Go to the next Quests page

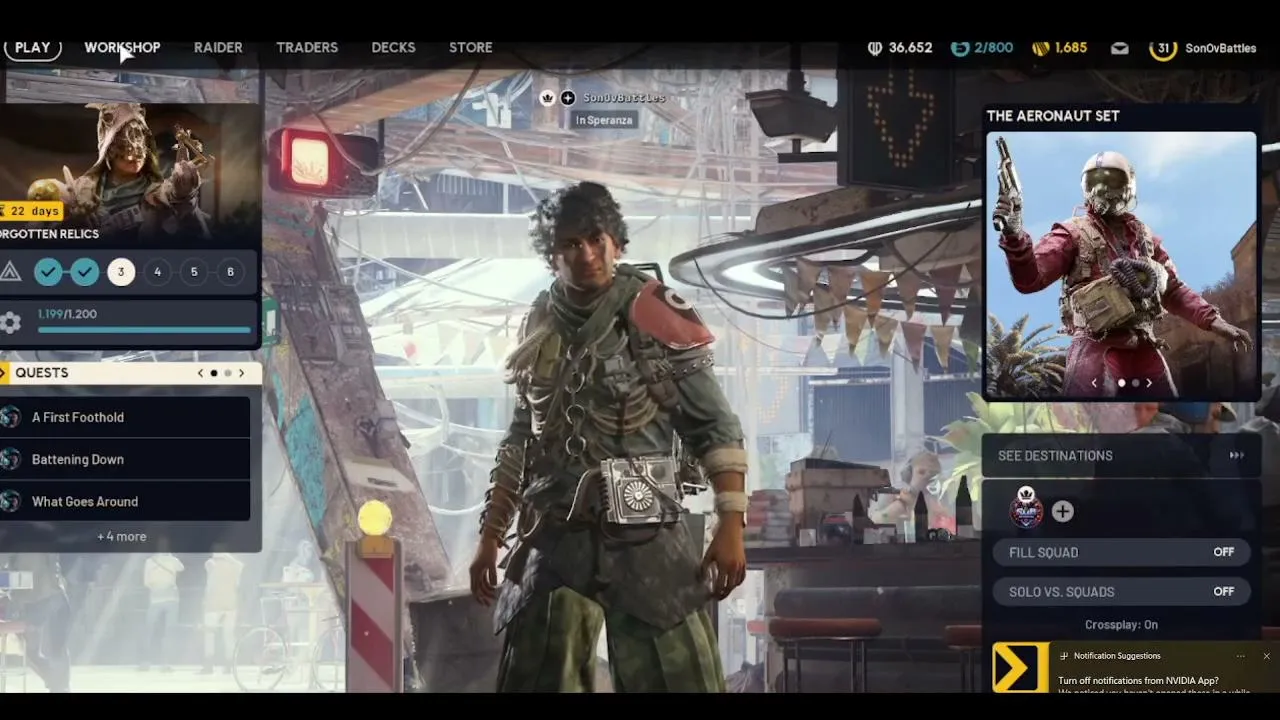pos(241,373)
